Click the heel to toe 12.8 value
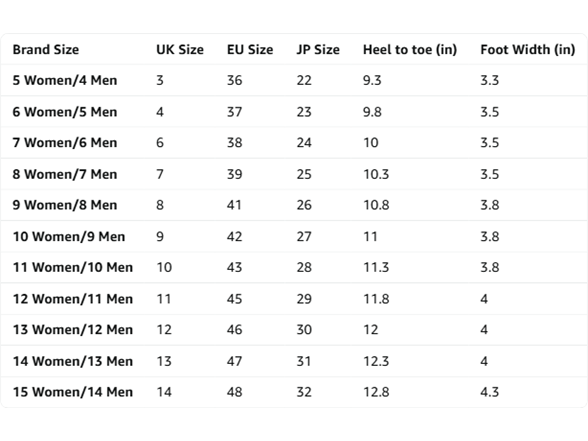The height and width of the screenshot is (441, 588). 376,392
